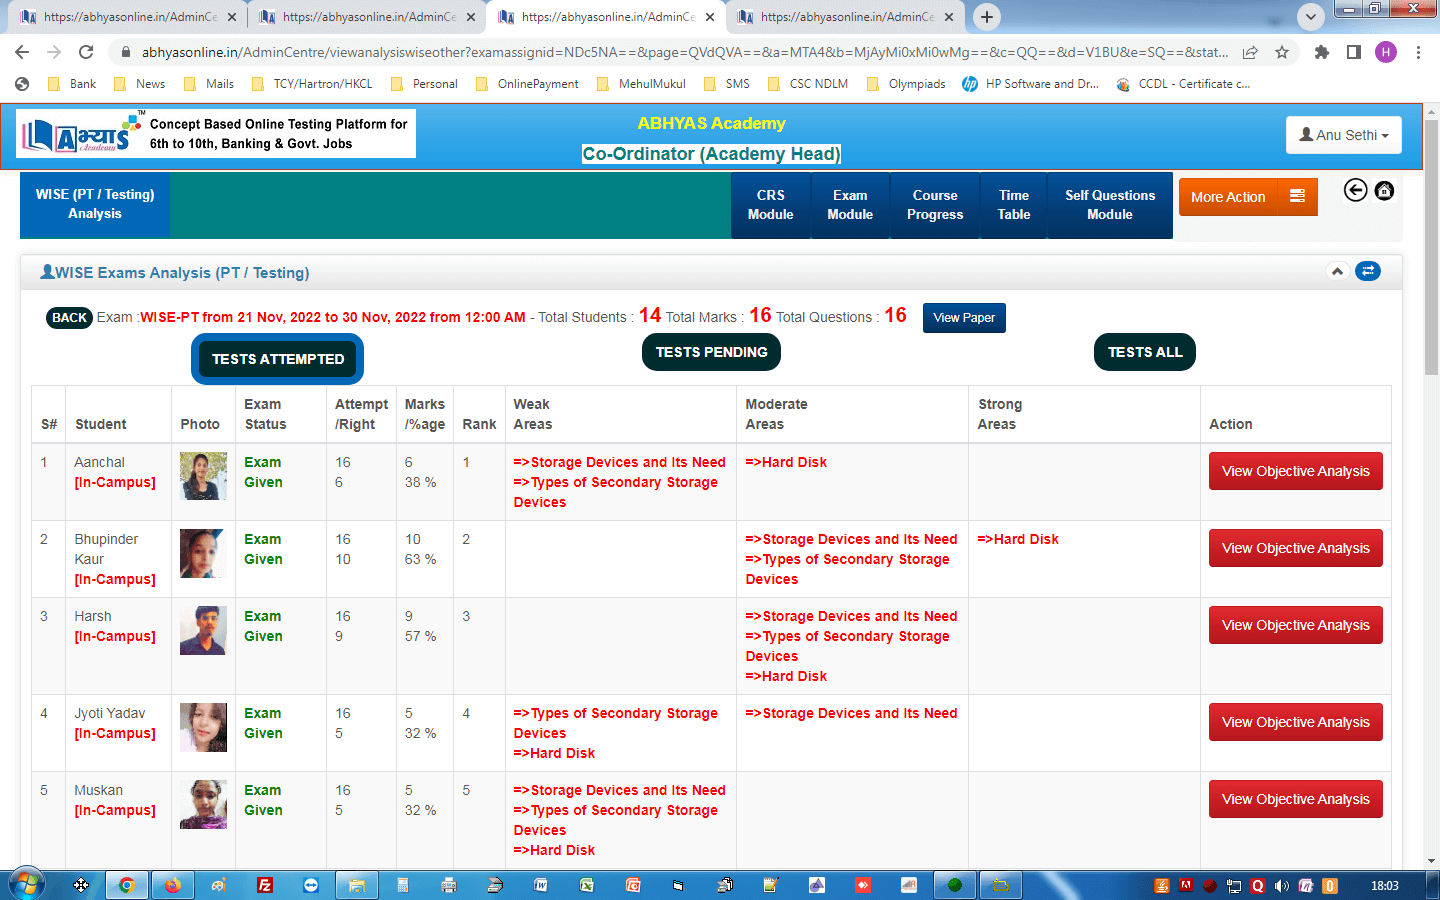Collapse the WISE Exams Analysis panel

tap(1337, 271)
